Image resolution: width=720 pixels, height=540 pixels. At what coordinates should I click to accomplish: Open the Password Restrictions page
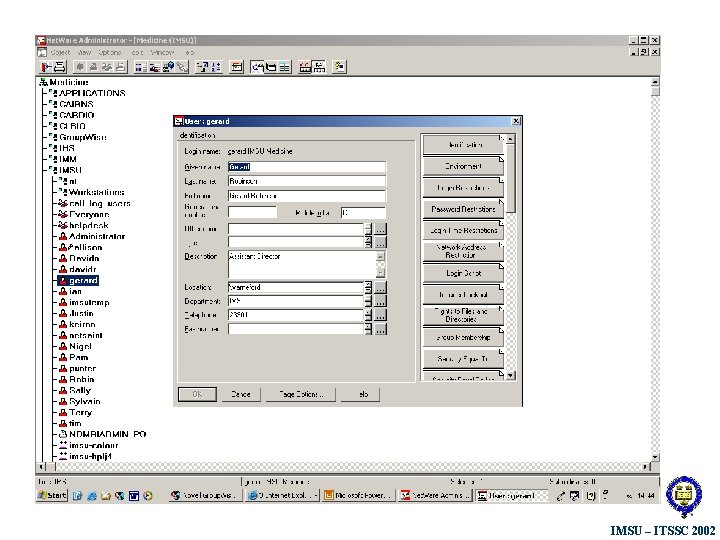tap(463, 209)
